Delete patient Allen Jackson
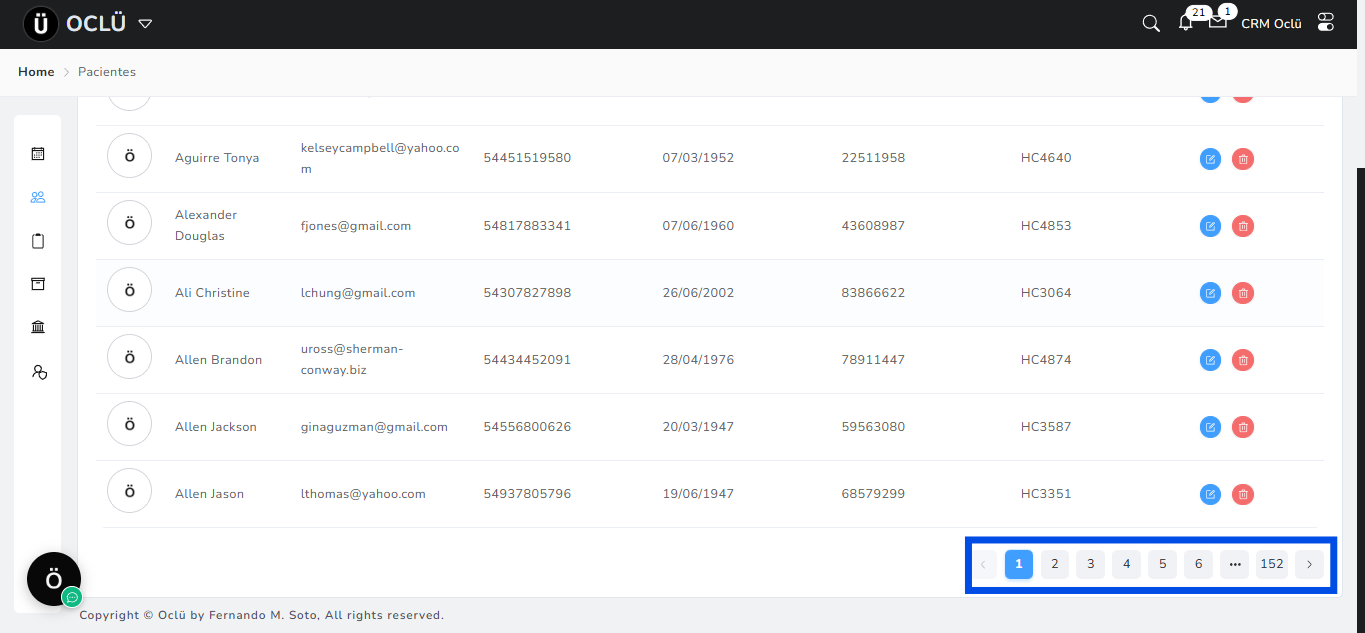Image resolution: width=1365 pixels, height=633 pixels. (1242, 427)
